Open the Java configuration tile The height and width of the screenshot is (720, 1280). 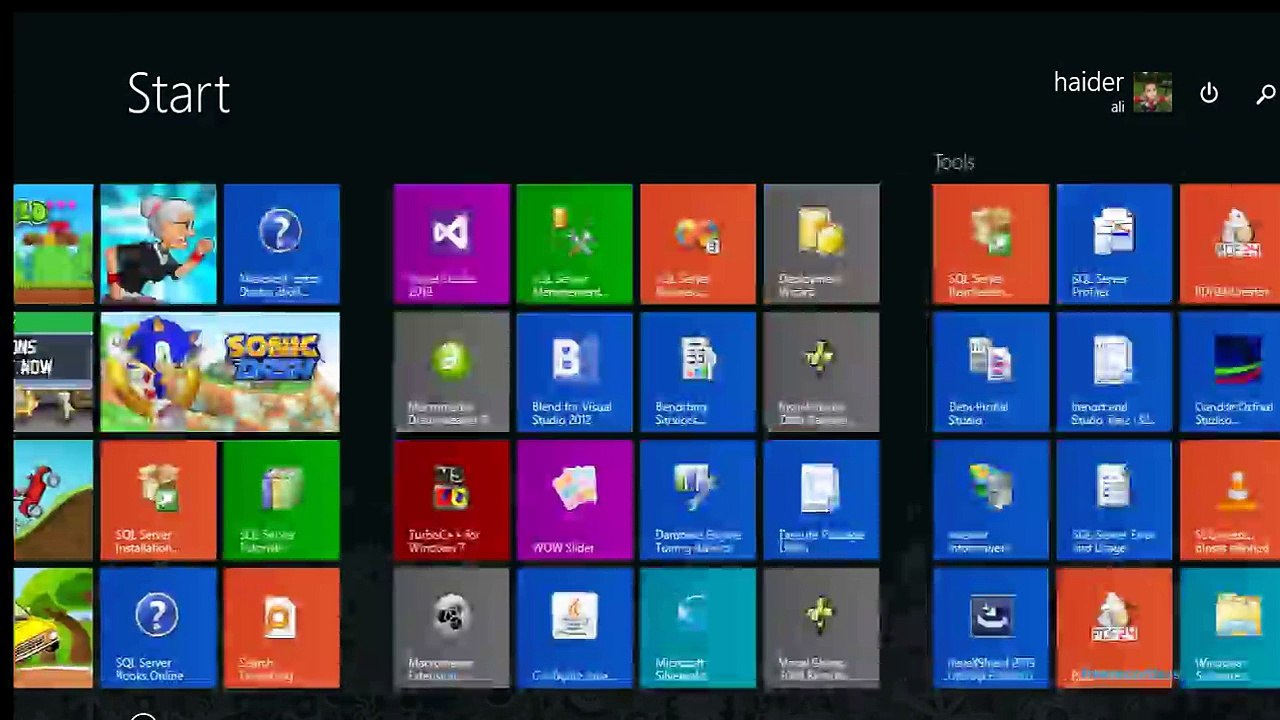(x=575, y=628)
